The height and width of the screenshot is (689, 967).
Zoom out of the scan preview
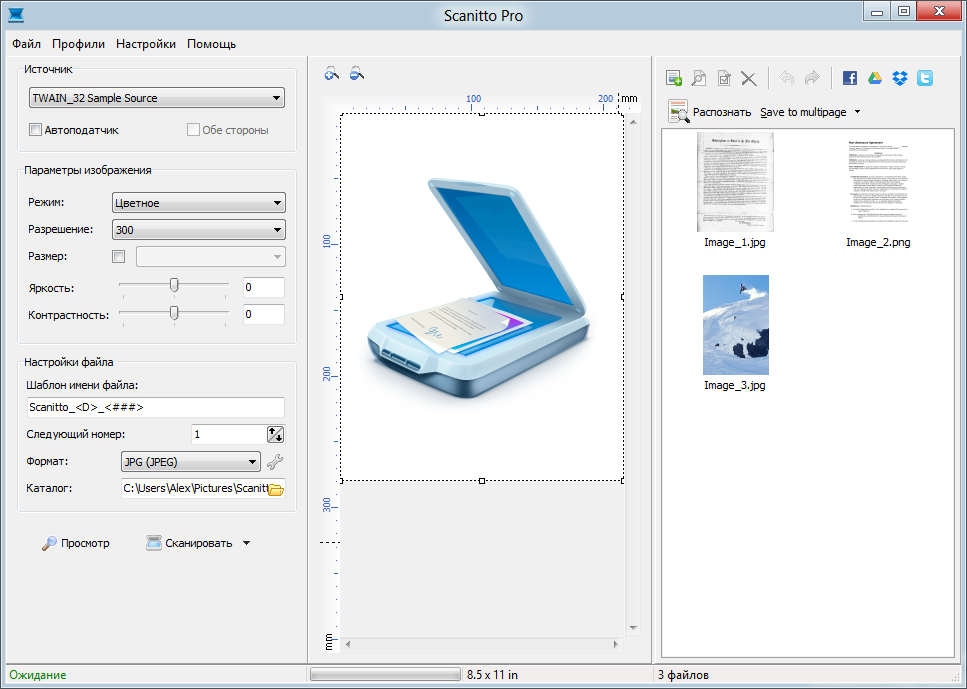click(x=356, y=73)
